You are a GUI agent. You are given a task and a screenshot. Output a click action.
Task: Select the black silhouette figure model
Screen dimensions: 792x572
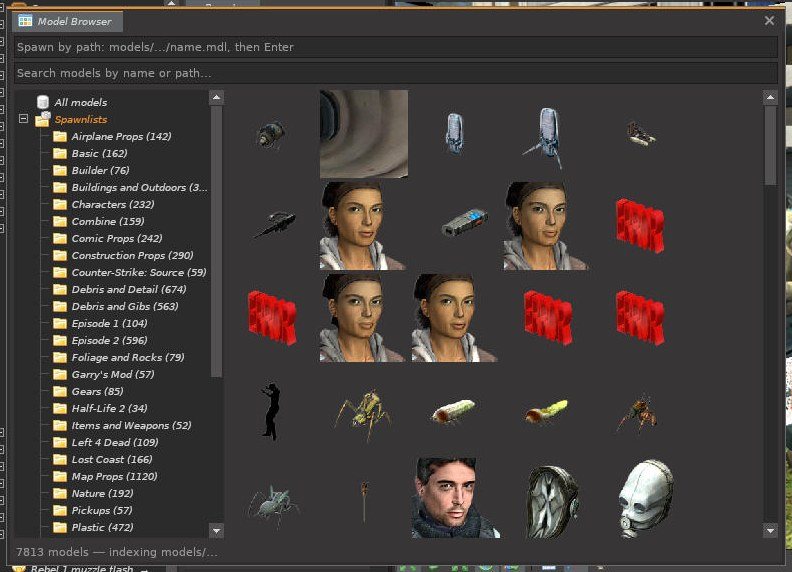click(x=271, y=411)
